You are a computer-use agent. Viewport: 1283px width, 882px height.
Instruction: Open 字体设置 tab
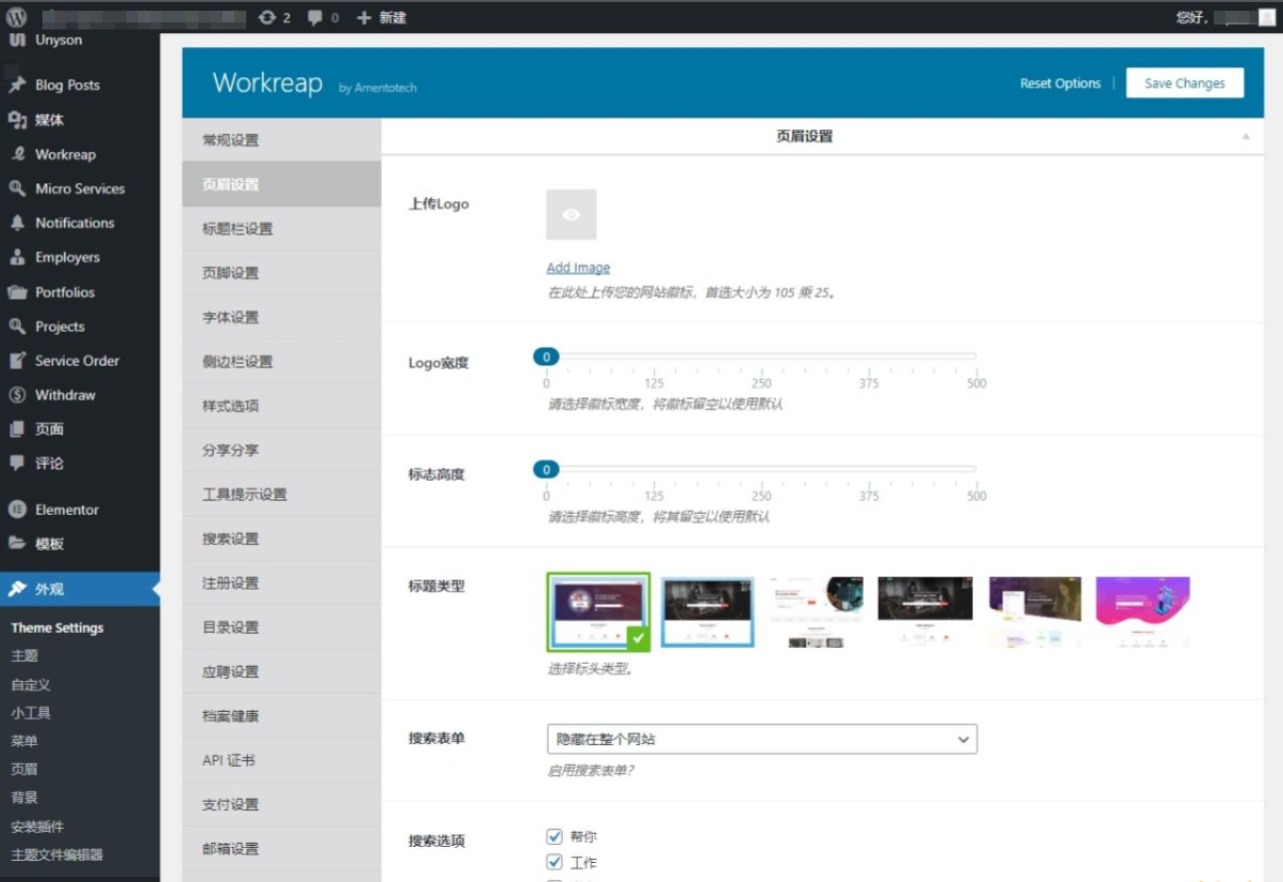tap(281, 317)
